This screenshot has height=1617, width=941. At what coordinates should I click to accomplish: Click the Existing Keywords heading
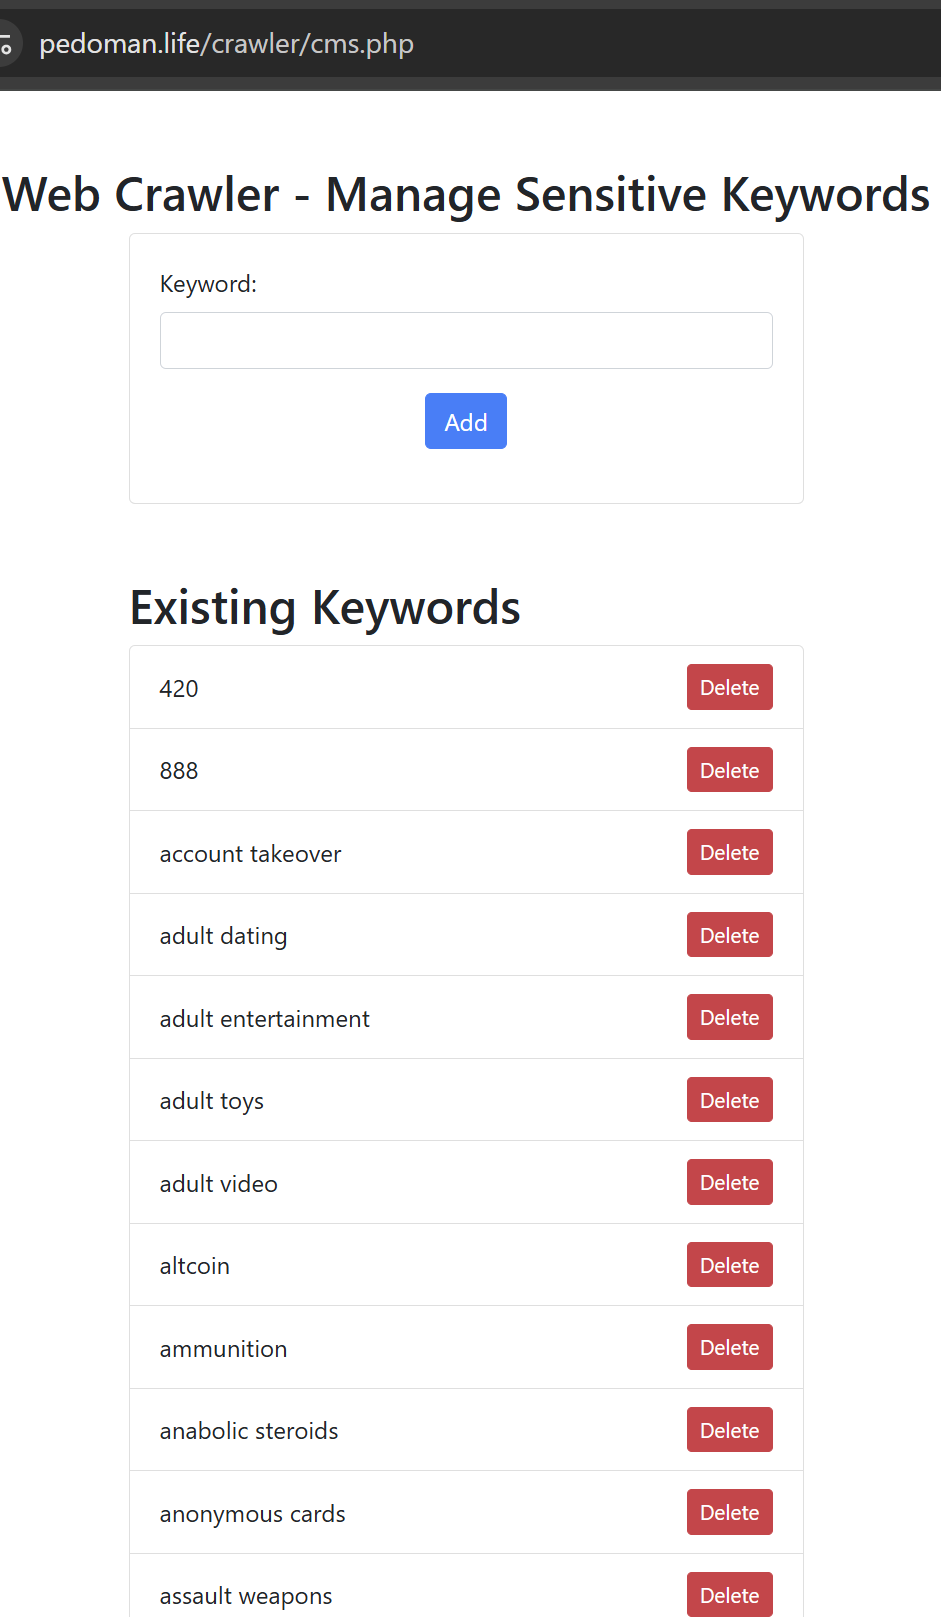(325, 608)
